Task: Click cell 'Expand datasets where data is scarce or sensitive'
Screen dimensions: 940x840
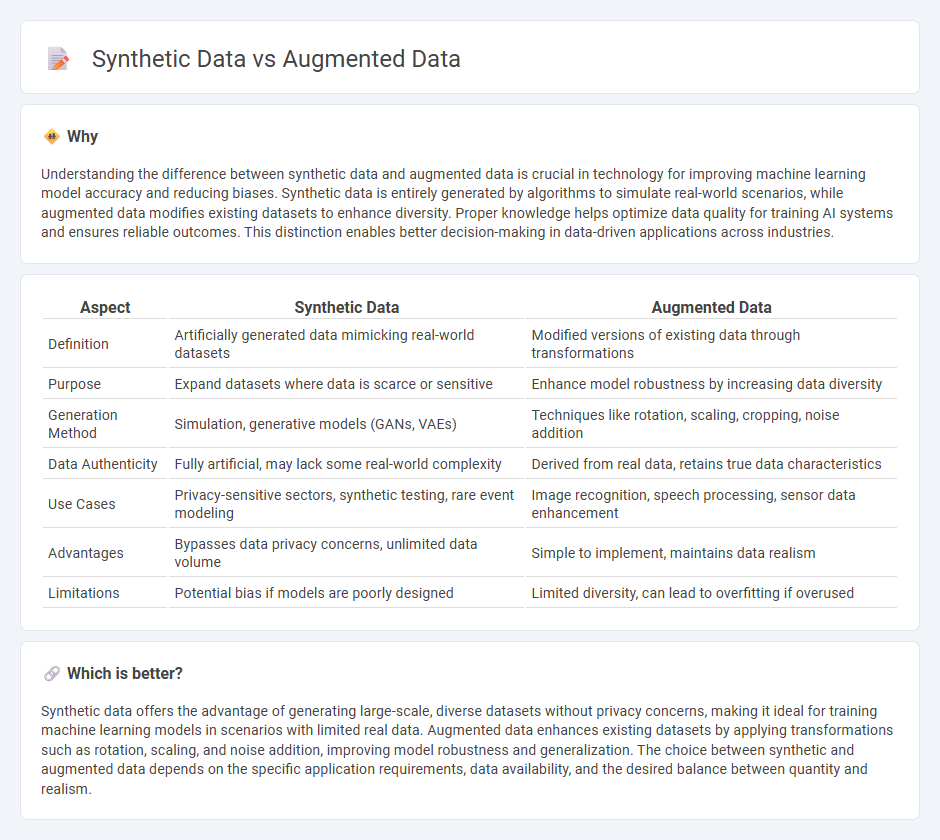Action: [x=347, y=384]
